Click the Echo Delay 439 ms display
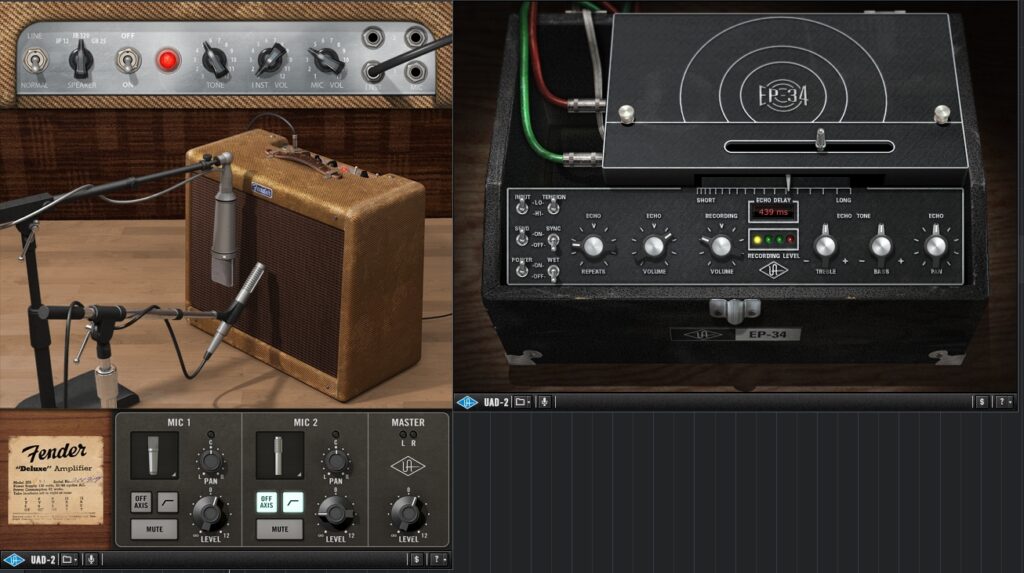Screen dimensions: 1024x573 coord(773,212)
